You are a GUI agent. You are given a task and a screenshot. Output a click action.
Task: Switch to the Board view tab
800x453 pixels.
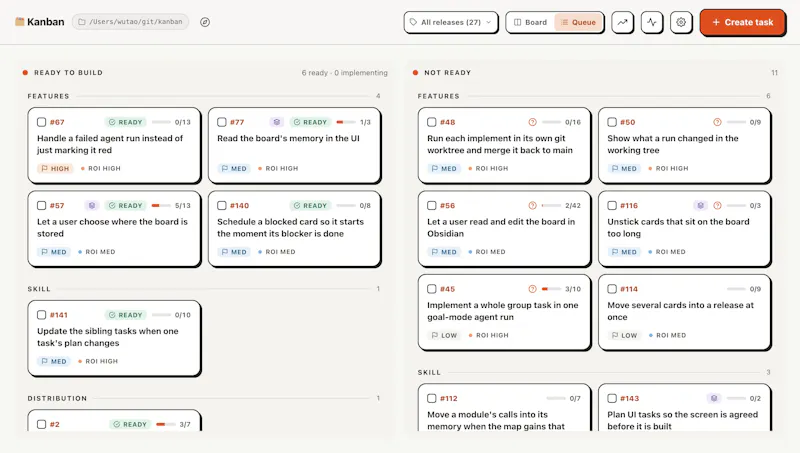click(531, 22)
